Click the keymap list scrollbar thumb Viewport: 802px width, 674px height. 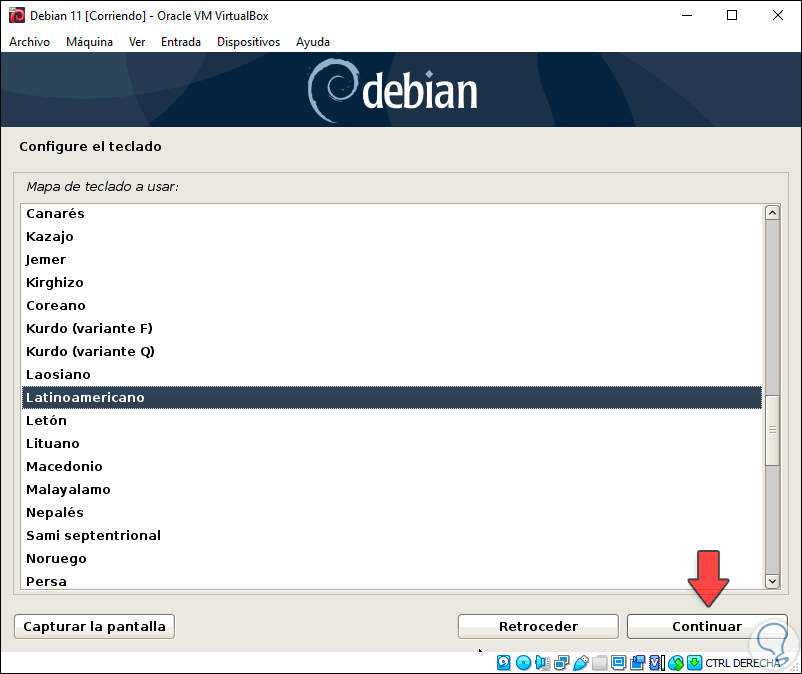(x=772, y=430)
